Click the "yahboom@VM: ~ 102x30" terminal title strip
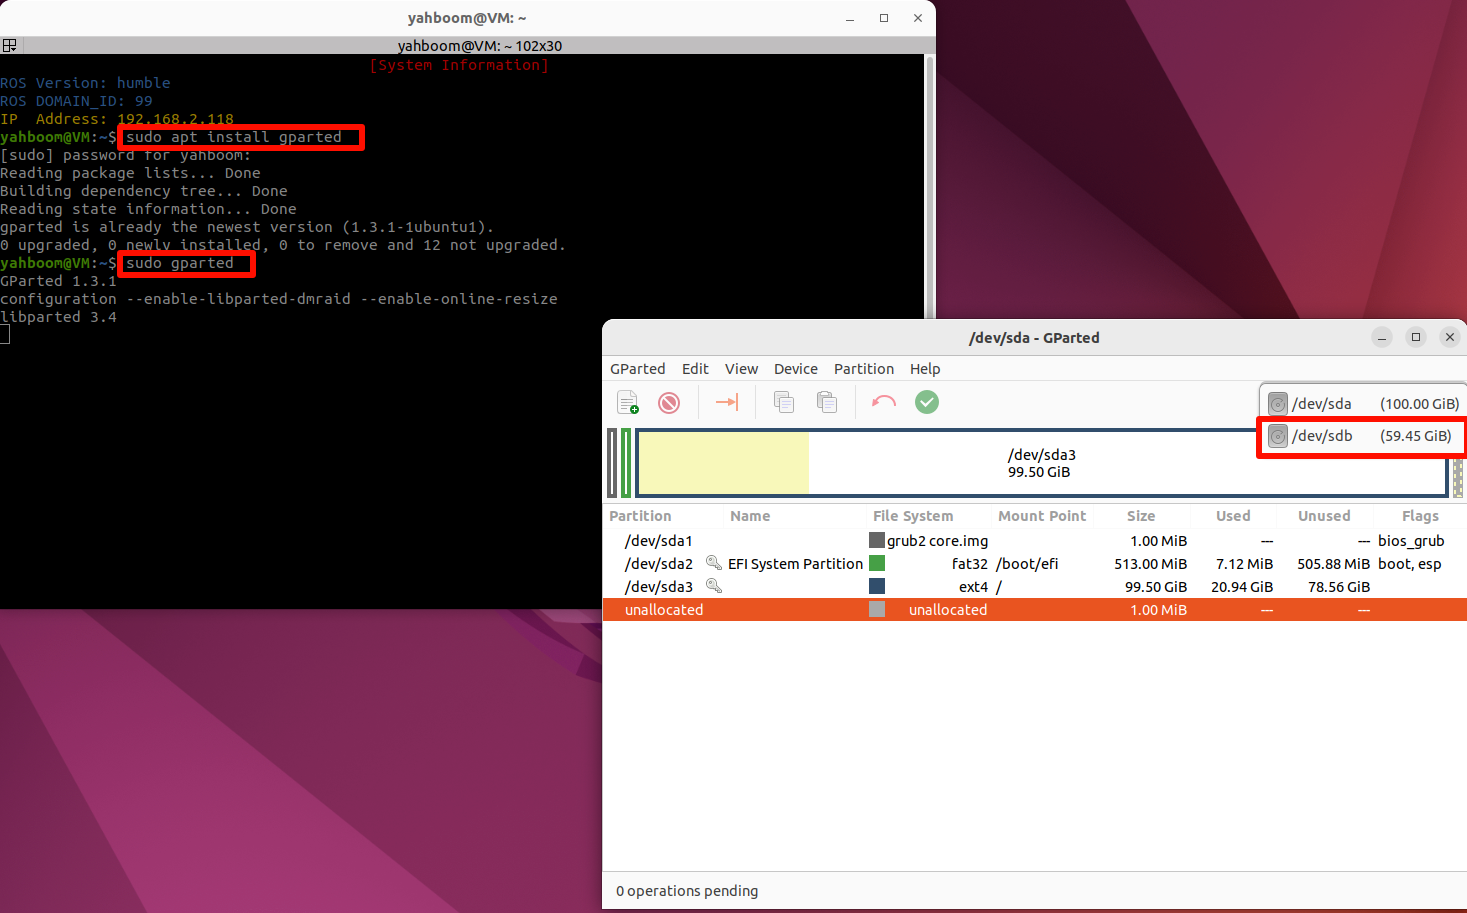1467x913 pixels. (x=480, y=45)
